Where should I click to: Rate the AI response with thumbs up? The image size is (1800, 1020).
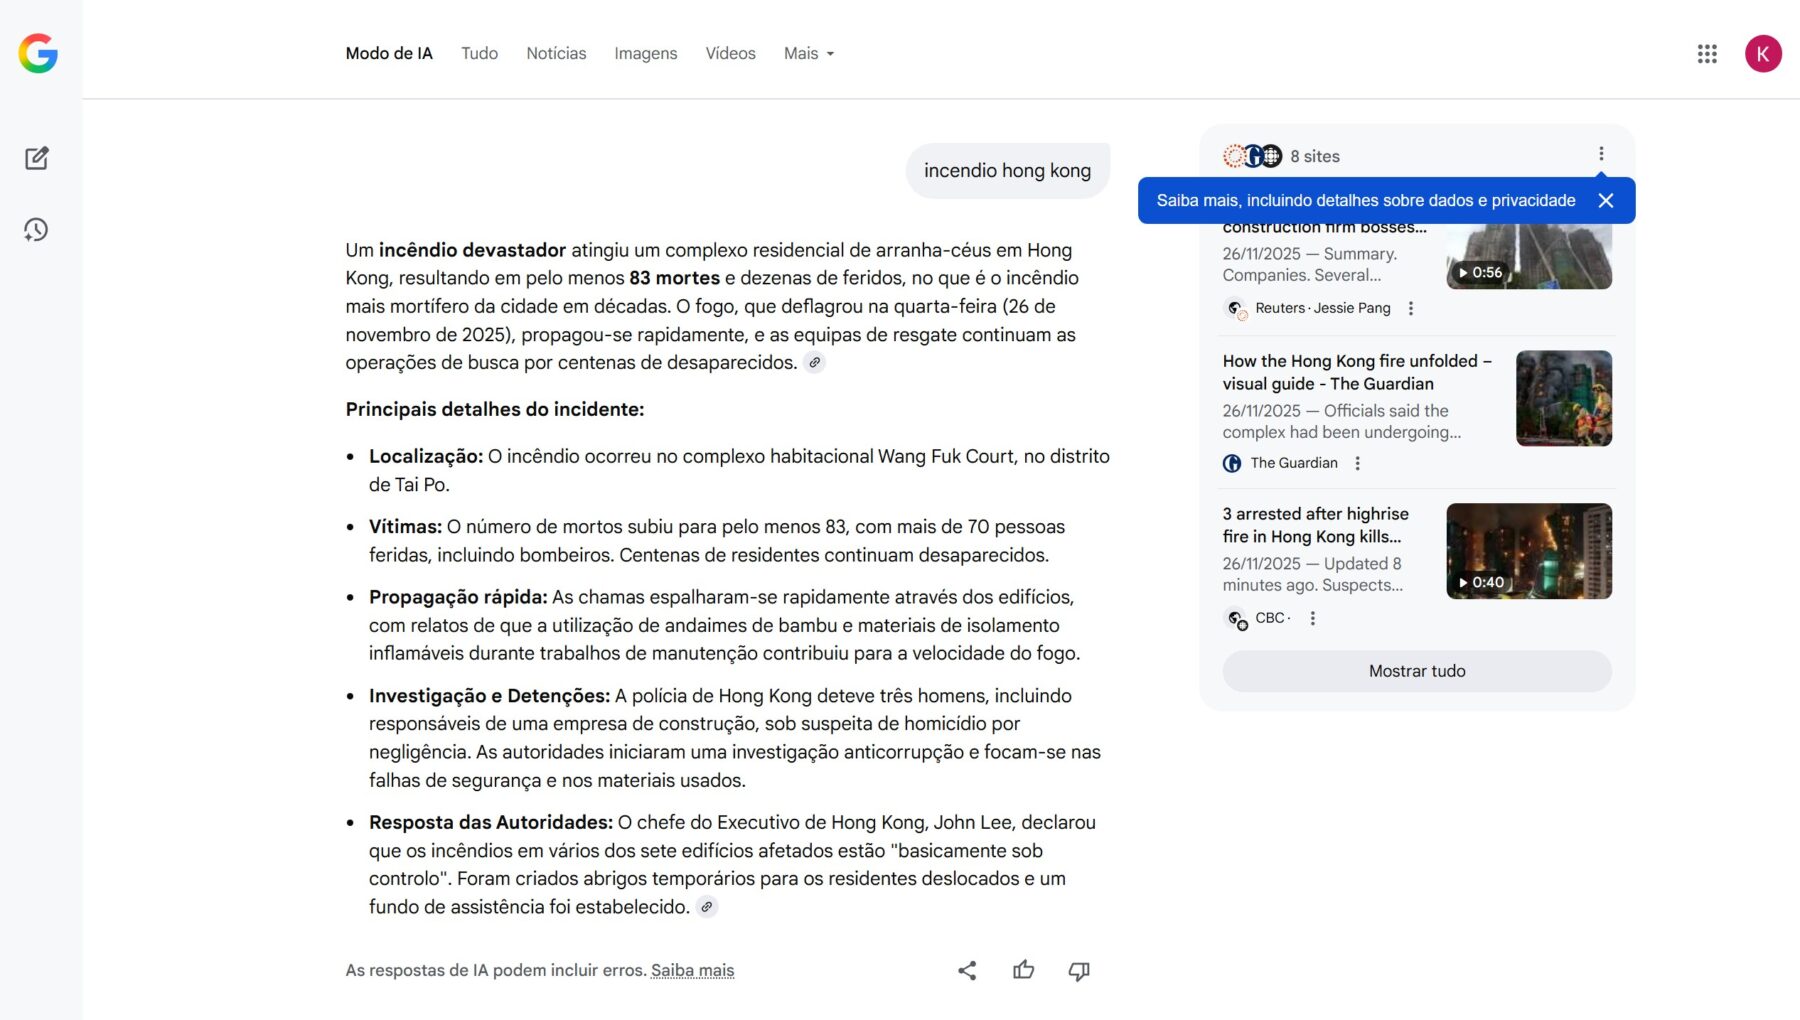point(1023,969)
